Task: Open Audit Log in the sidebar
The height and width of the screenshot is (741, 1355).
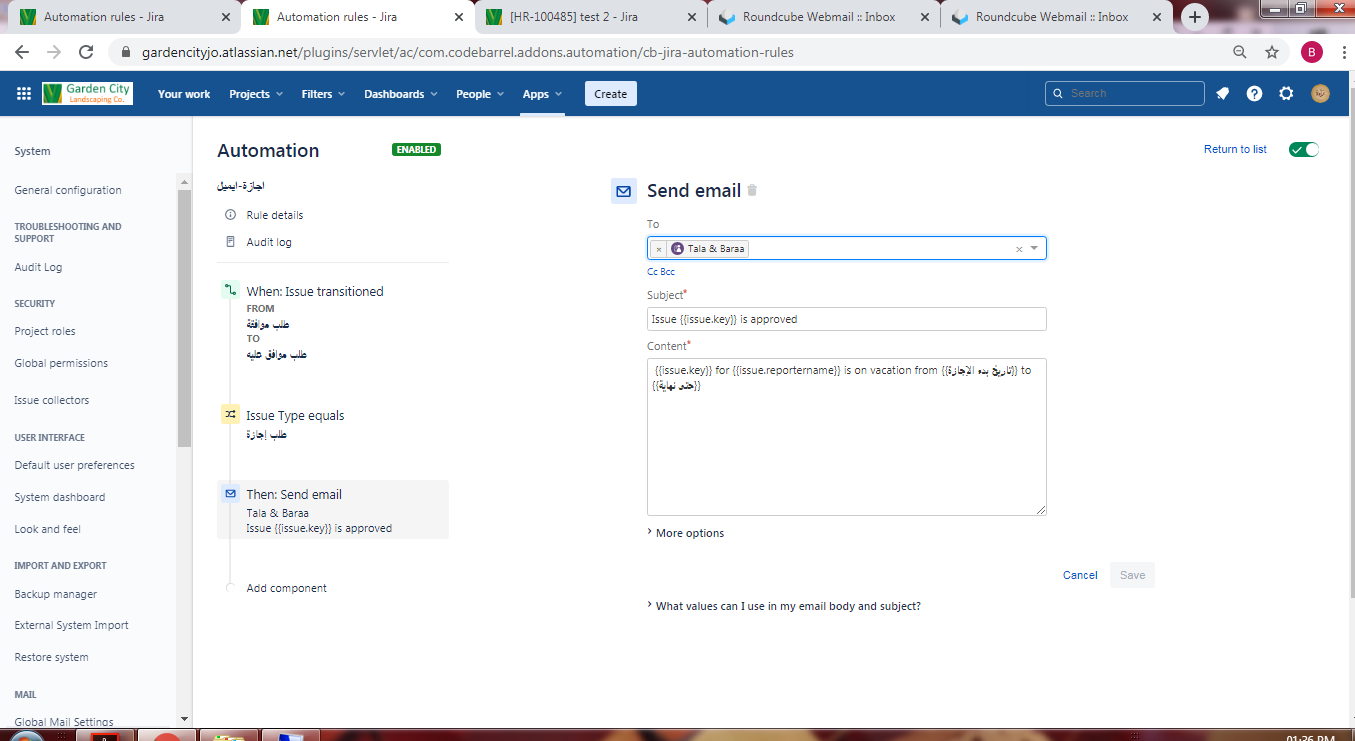Action: click(x=38, y=267)
